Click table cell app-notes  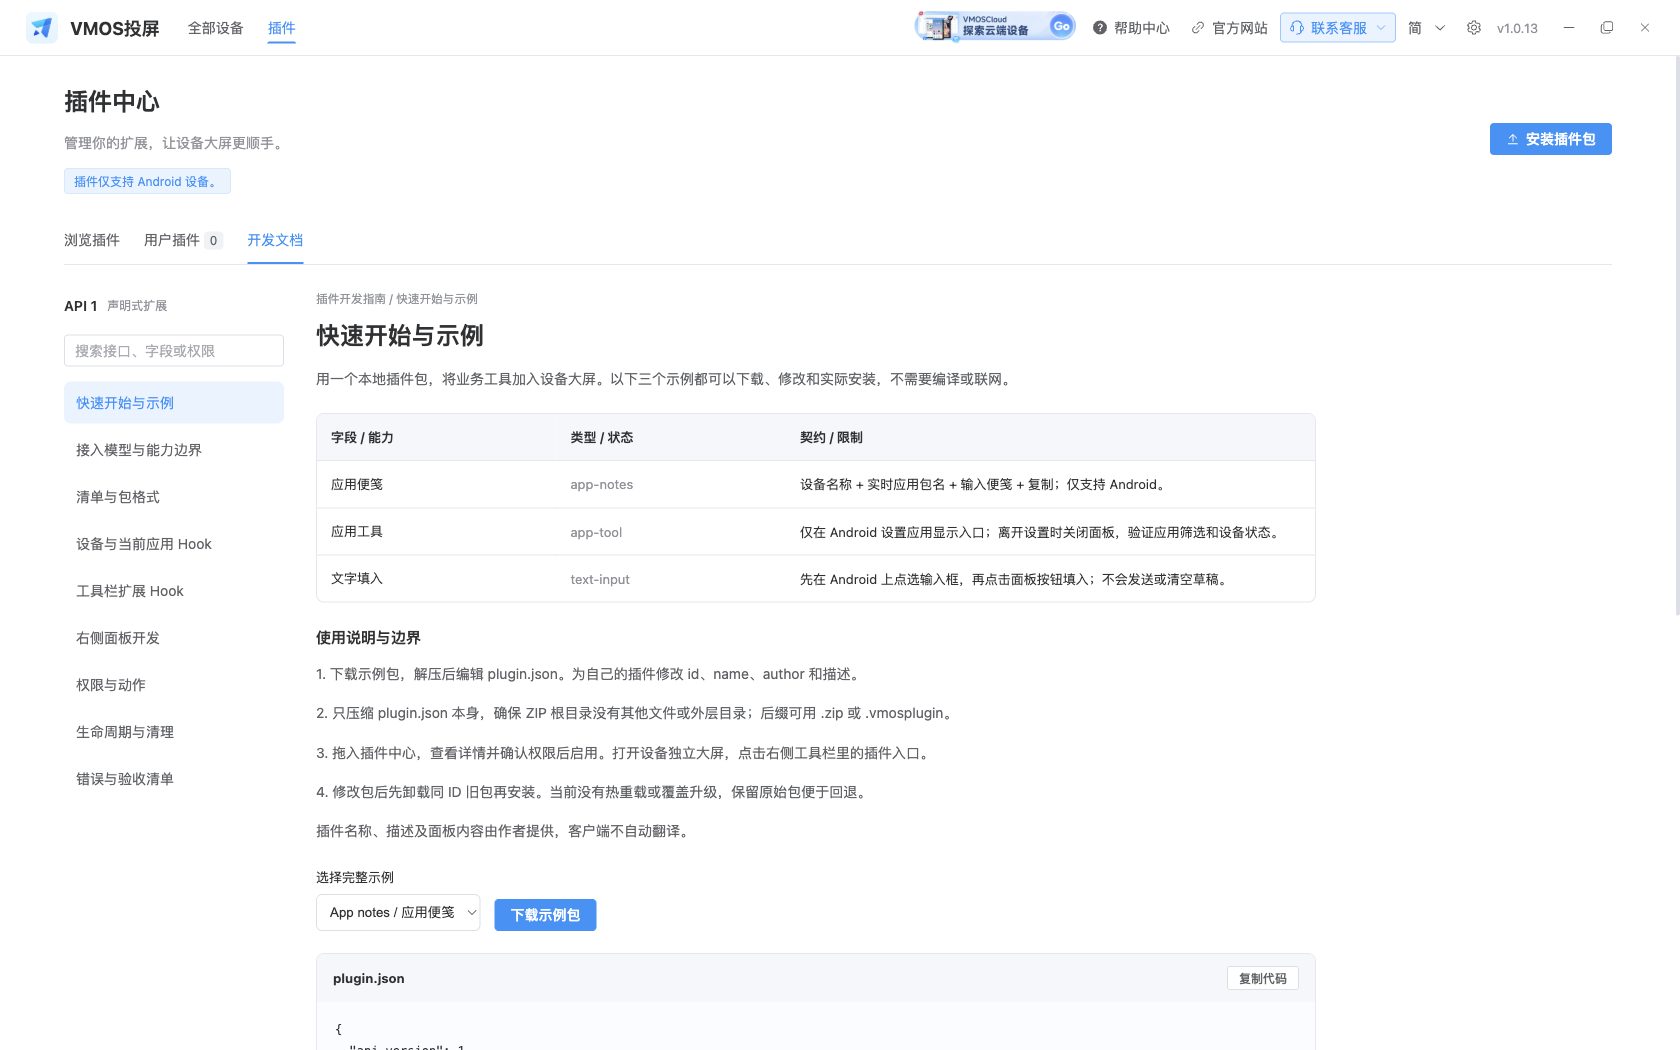click(602, 485)
